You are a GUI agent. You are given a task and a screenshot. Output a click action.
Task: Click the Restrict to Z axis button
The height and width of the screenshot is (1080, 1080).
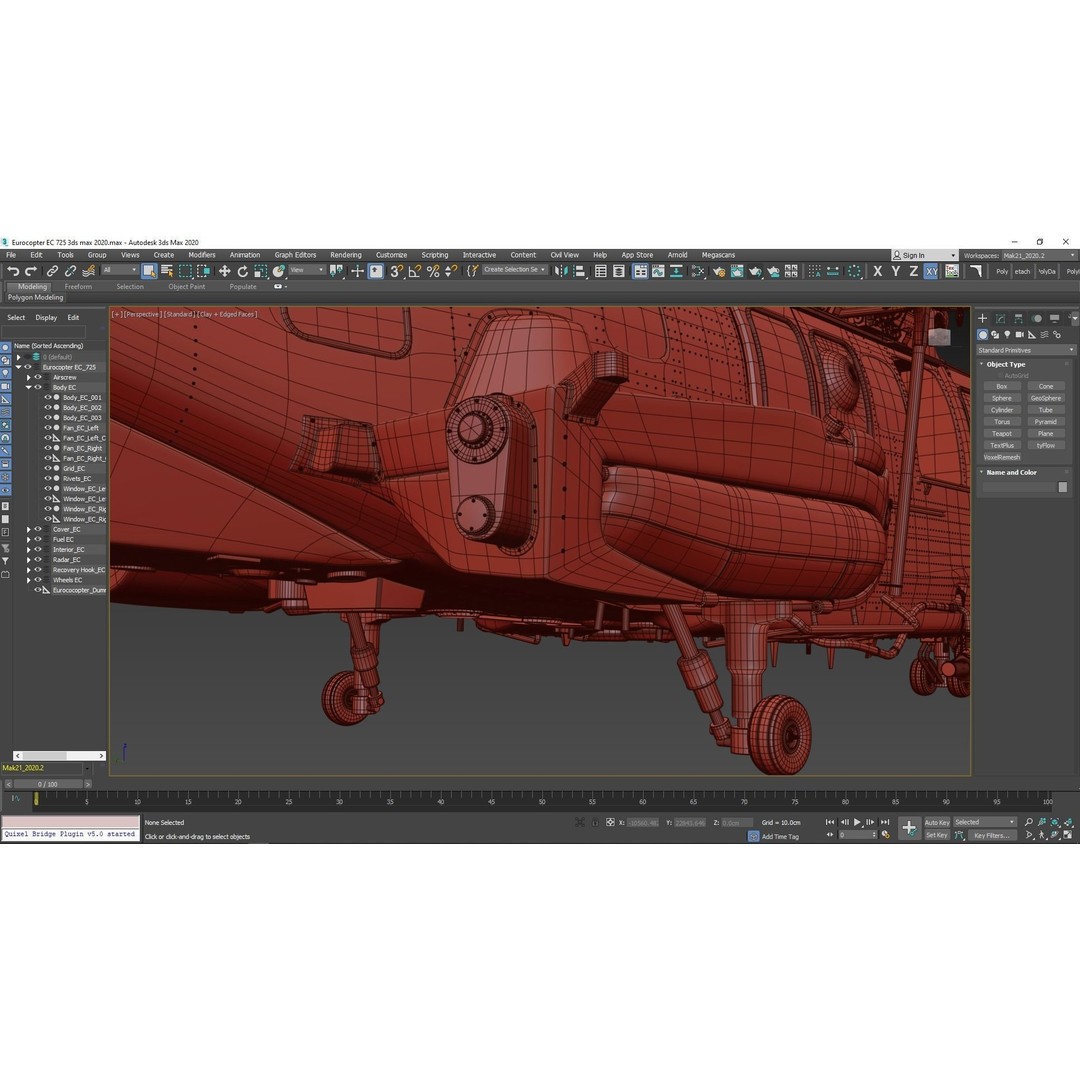[913, 271]
